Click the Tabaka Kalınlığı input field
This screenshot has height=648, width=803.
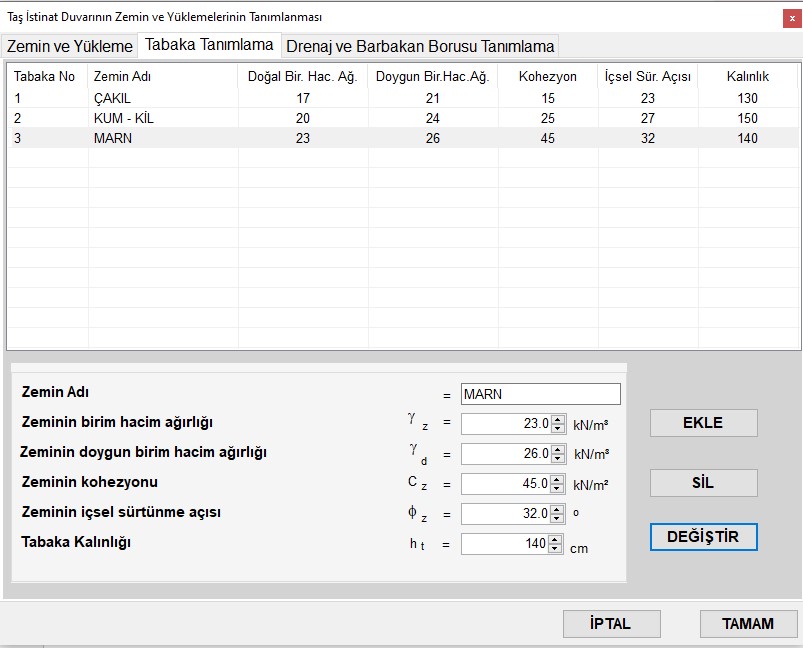[505, 544]
